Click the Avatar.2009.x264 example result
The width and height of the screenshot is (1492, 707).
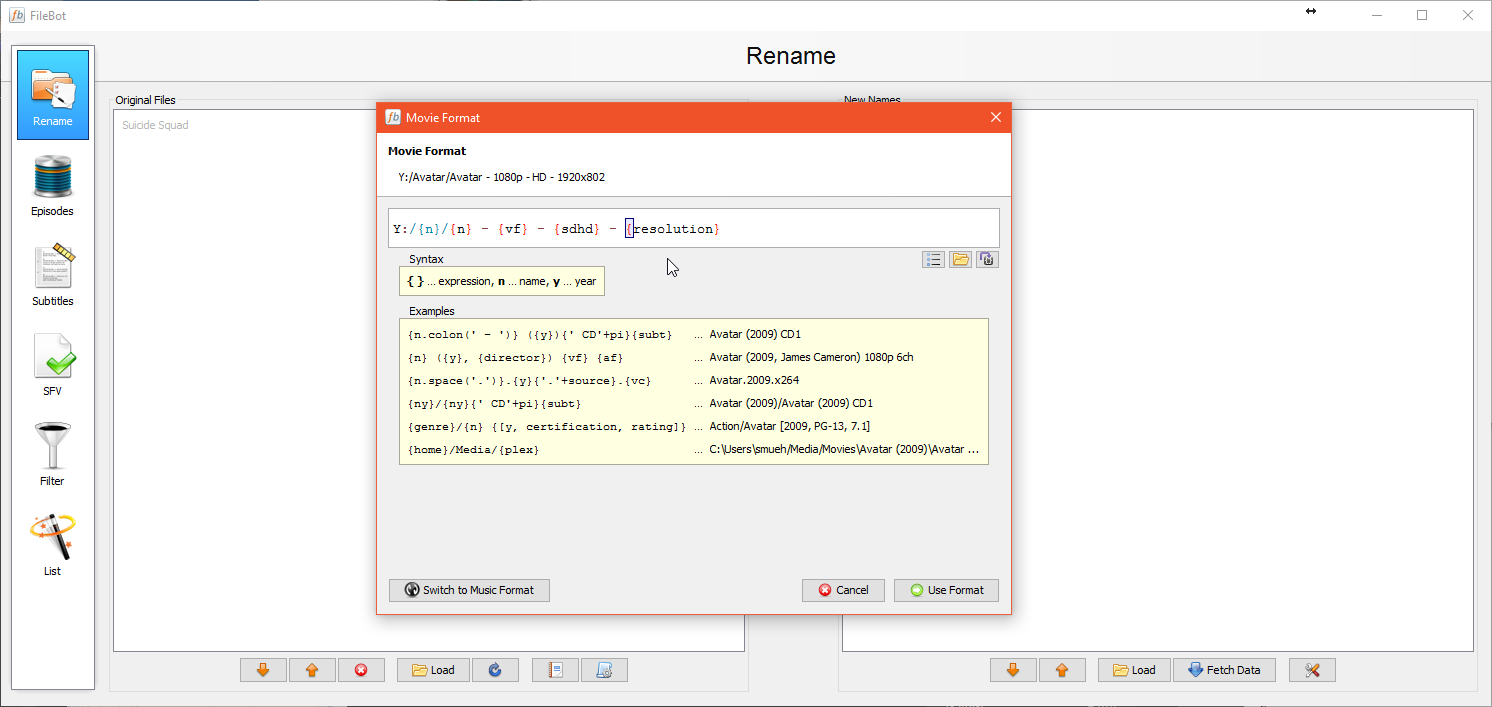(754, 380)
